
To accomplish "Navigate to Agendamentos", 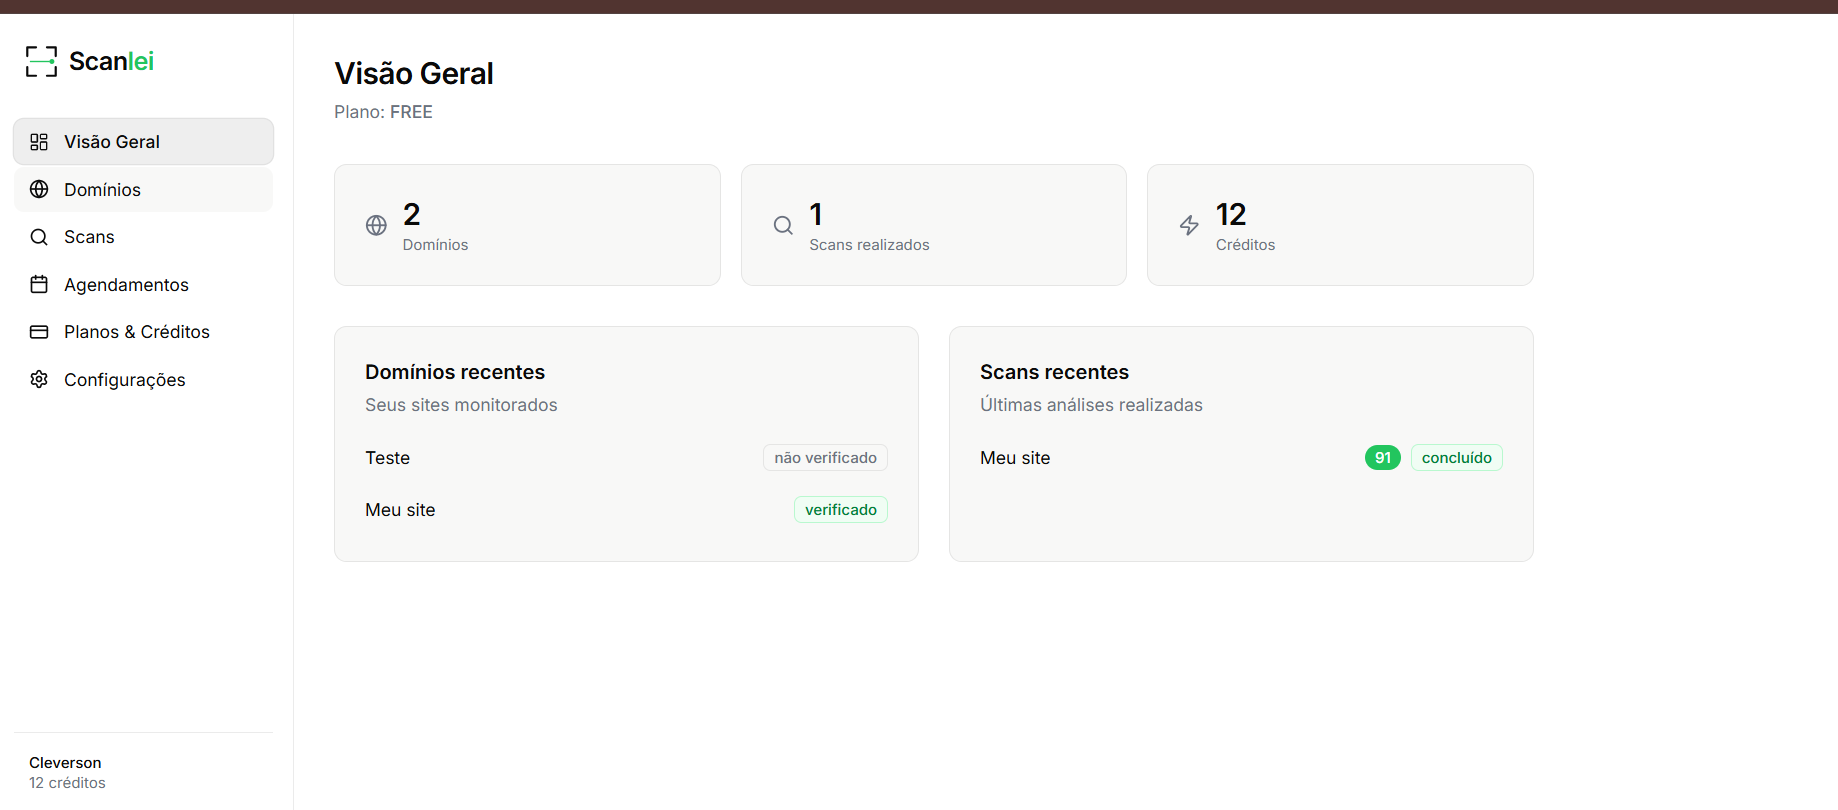I will point(143,284).
